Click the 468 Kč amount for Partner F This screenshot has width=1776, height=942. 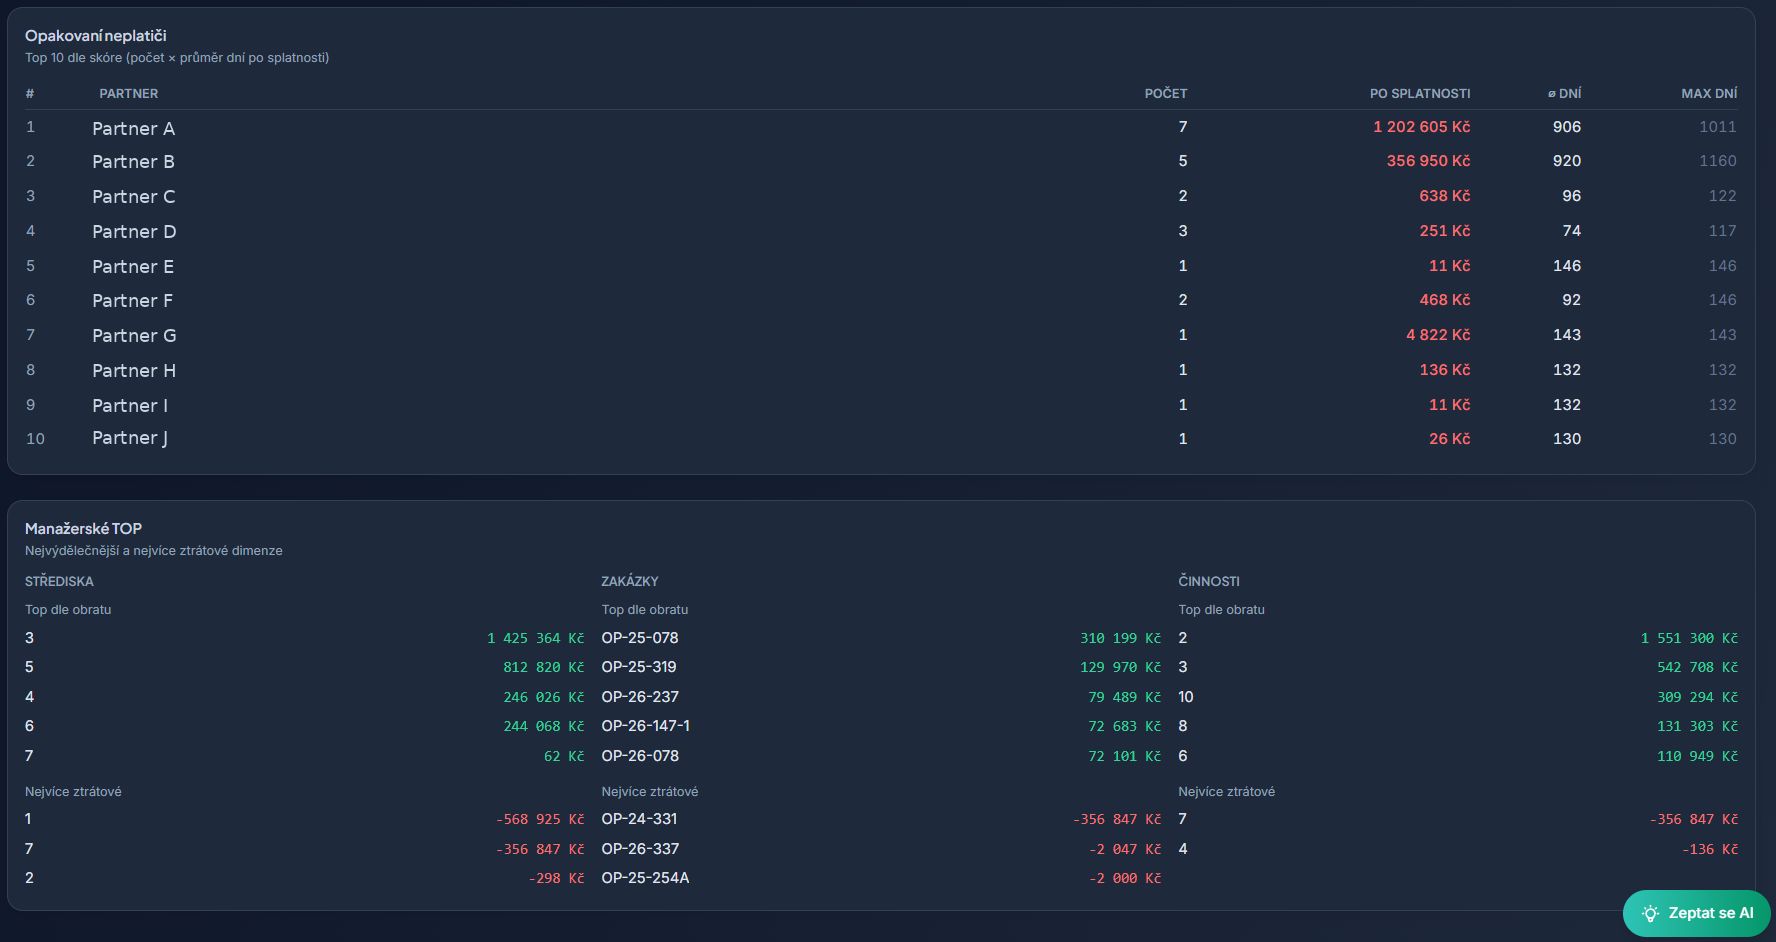[1444, 300]
